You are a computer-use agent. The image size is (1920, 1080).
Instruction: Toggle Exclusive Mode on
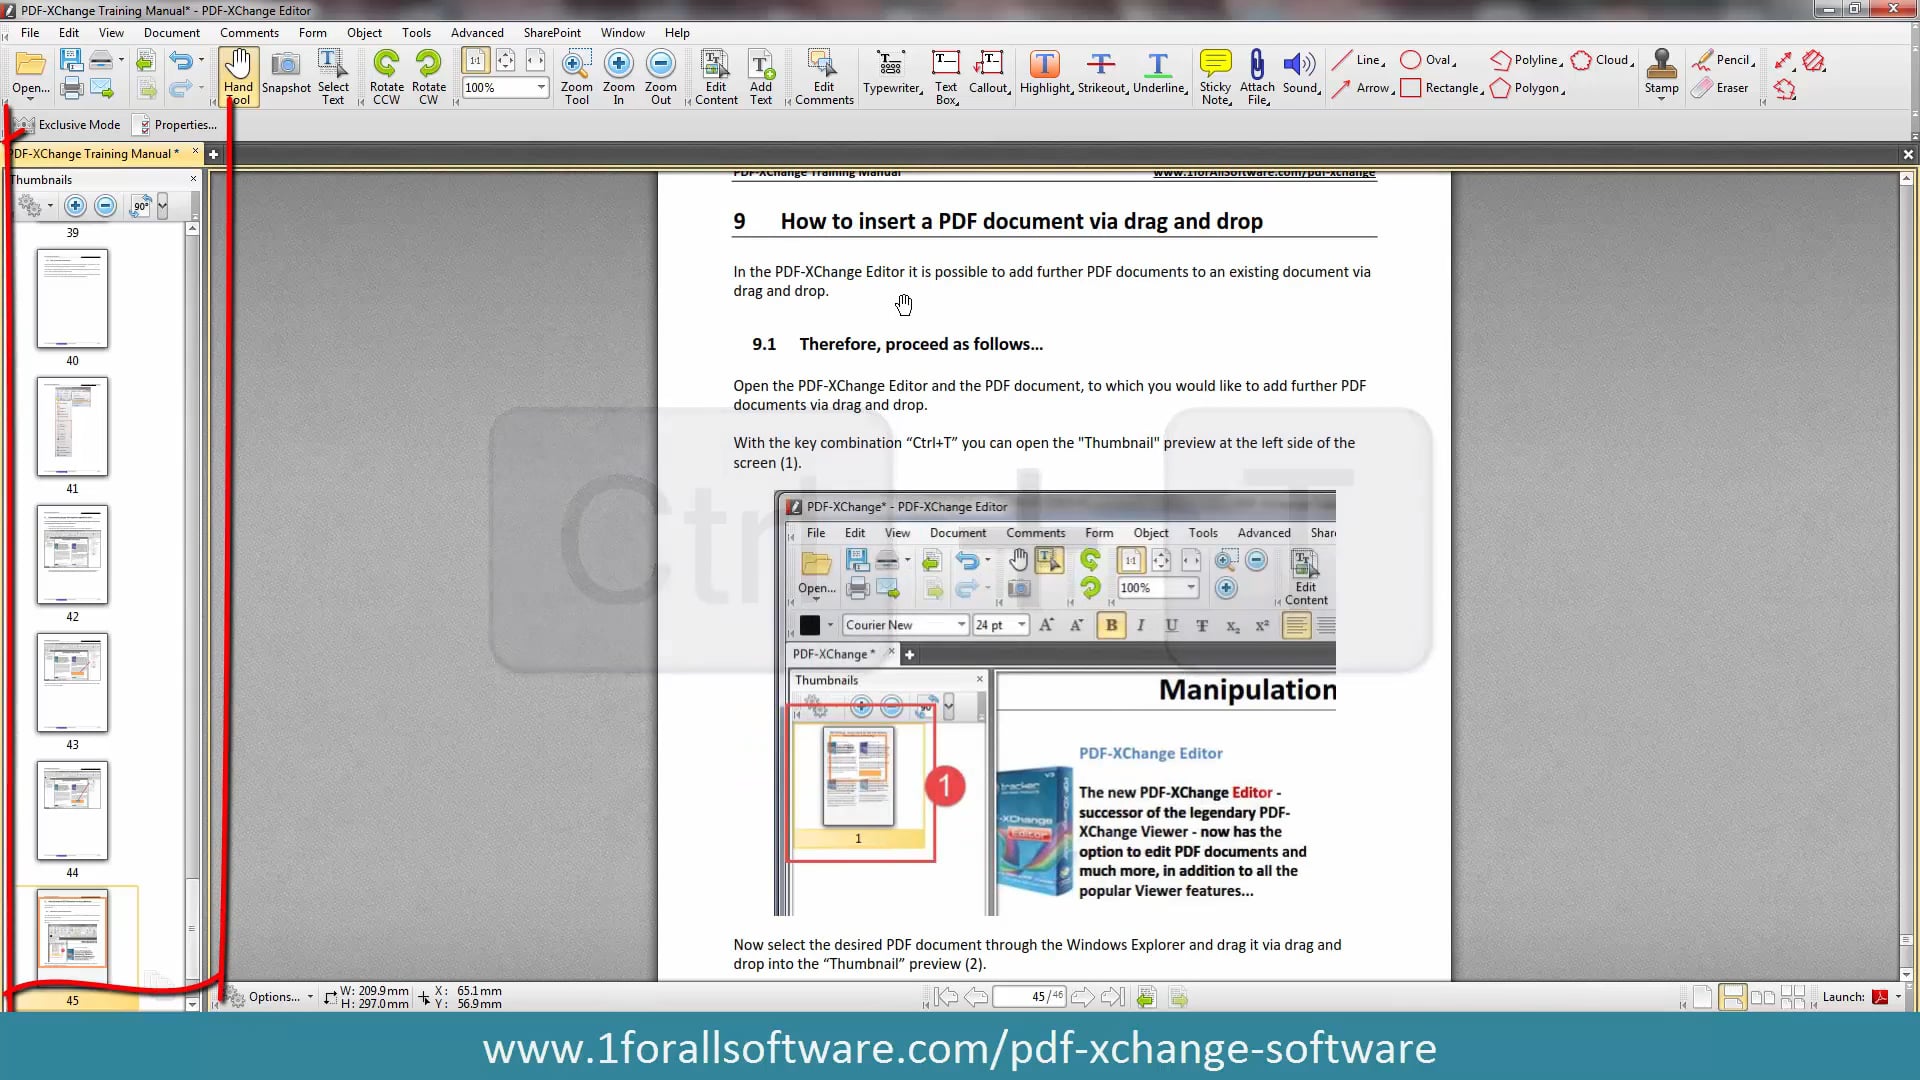click(69, 124)
